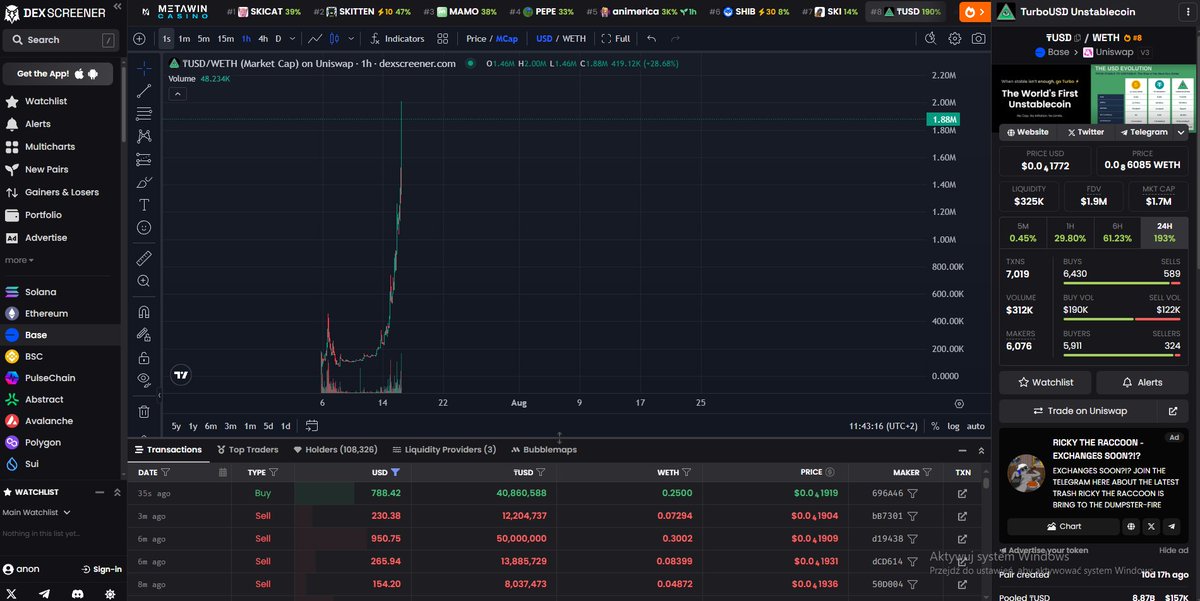1200x601 pixels.
Task: Open the token Twitter link
Action: pyautogui.click(x=1085, y=132)
